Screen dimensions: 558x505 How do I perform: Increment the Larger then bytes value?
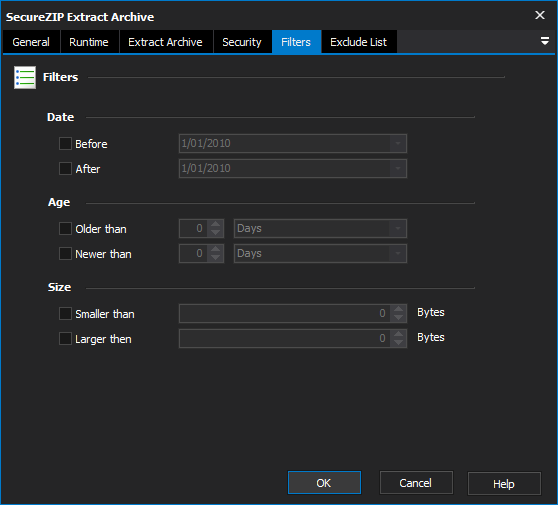click(x=398, y=334)
